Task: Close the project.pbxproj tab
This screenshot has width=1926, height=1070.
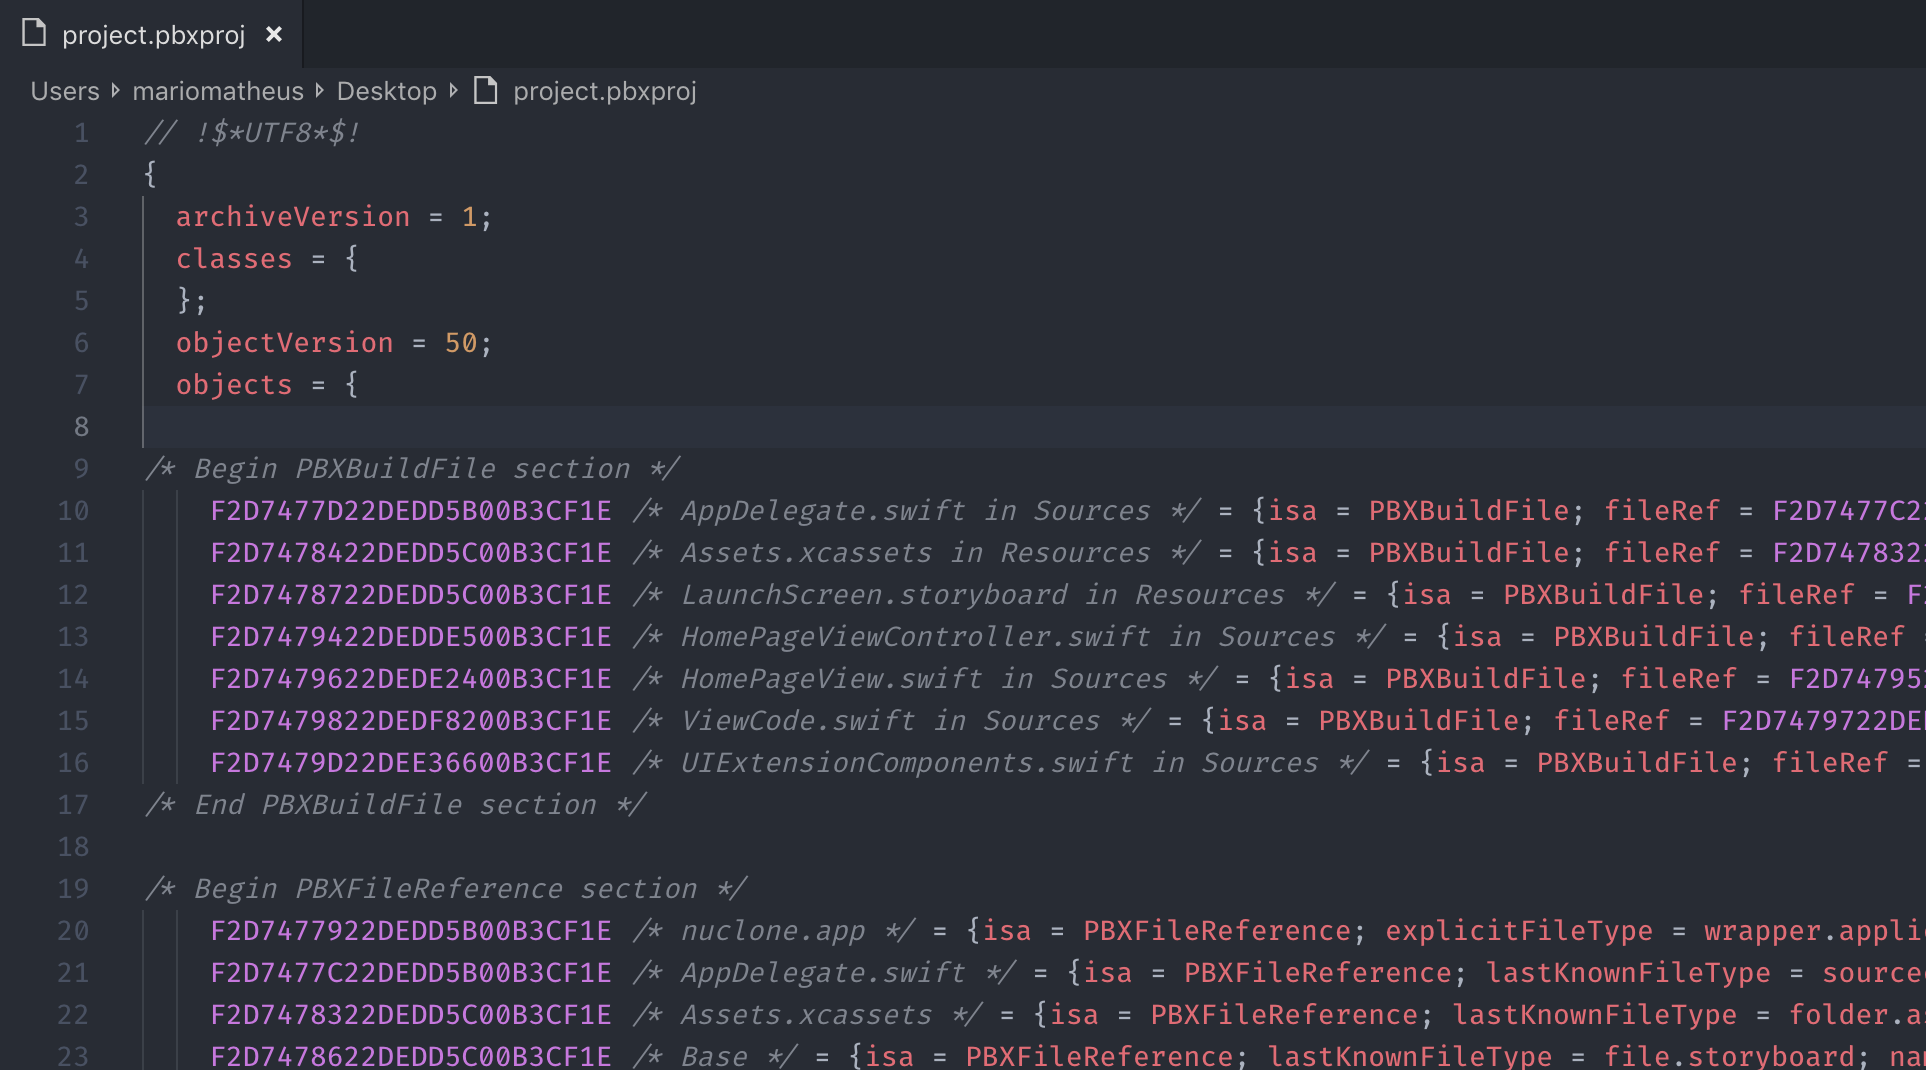Action: [274, 35]
